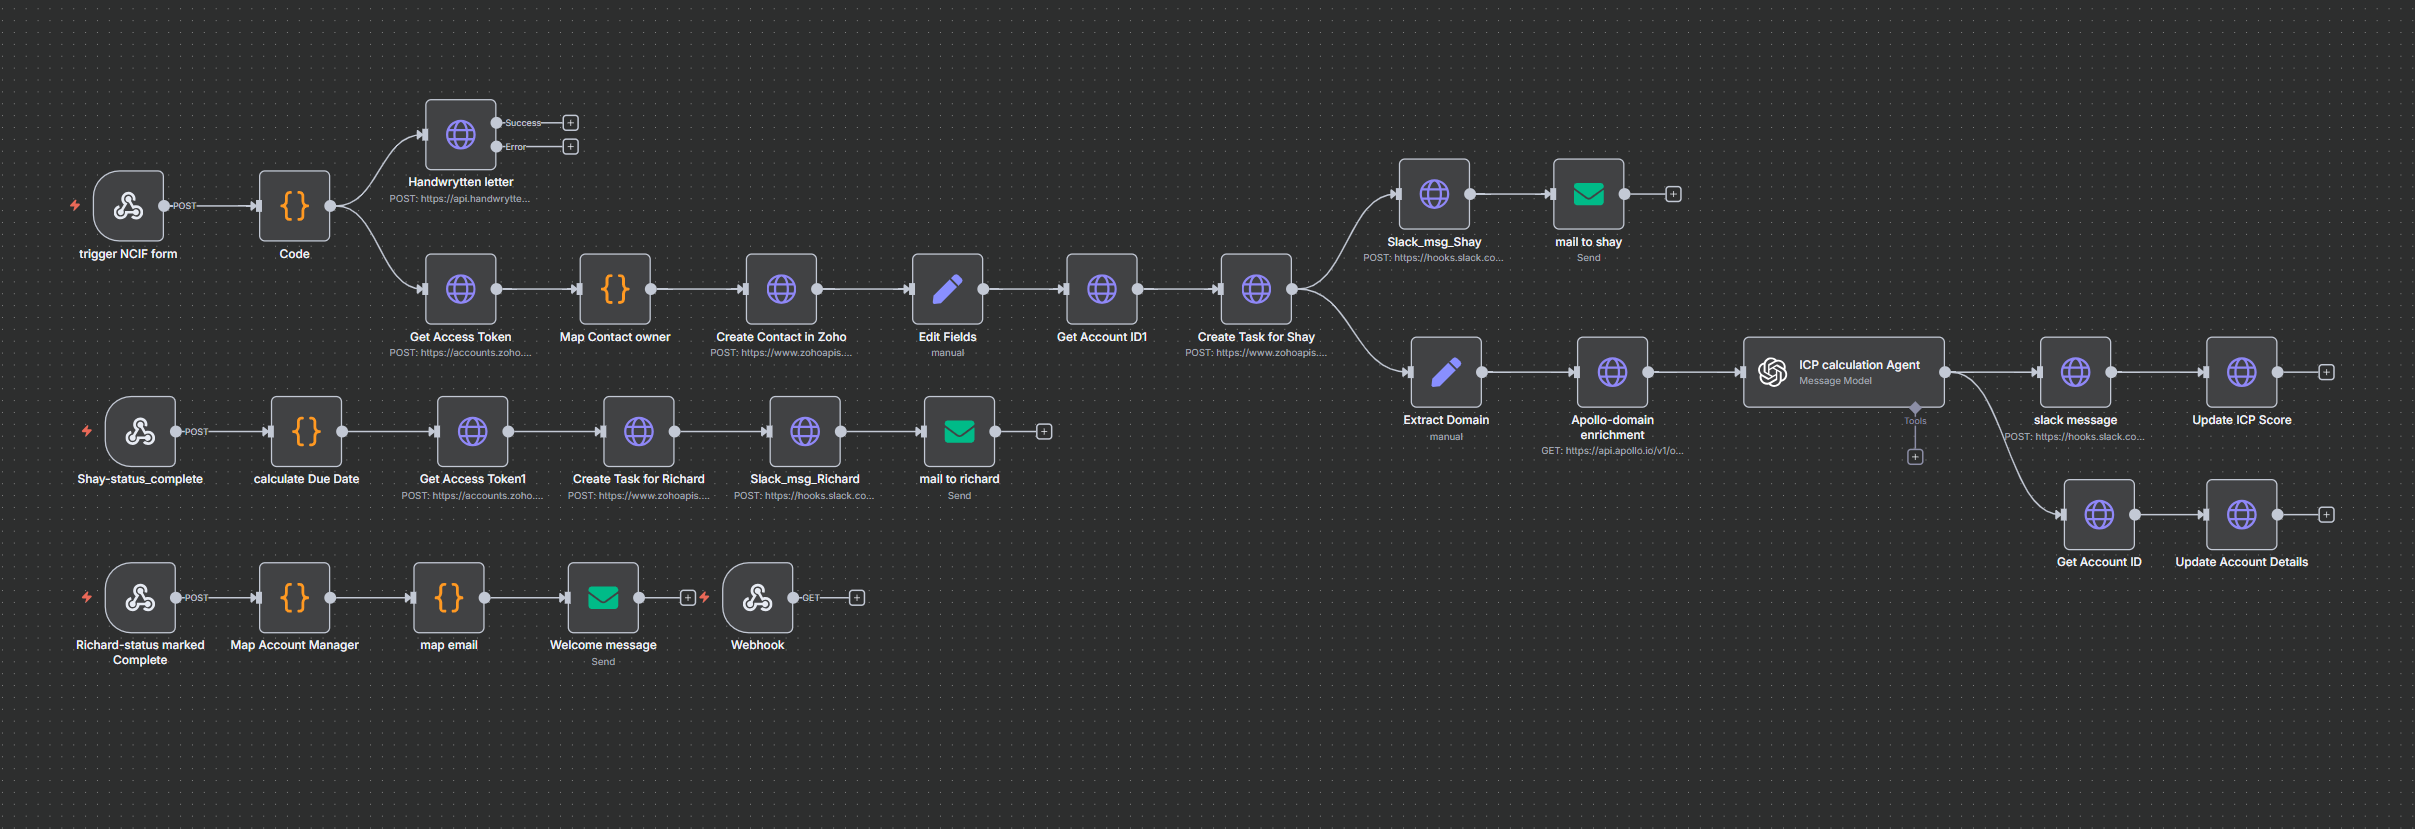The image size is (2415, 829).
Task: Open the Edit Fields pencil node
Action: 947,289
